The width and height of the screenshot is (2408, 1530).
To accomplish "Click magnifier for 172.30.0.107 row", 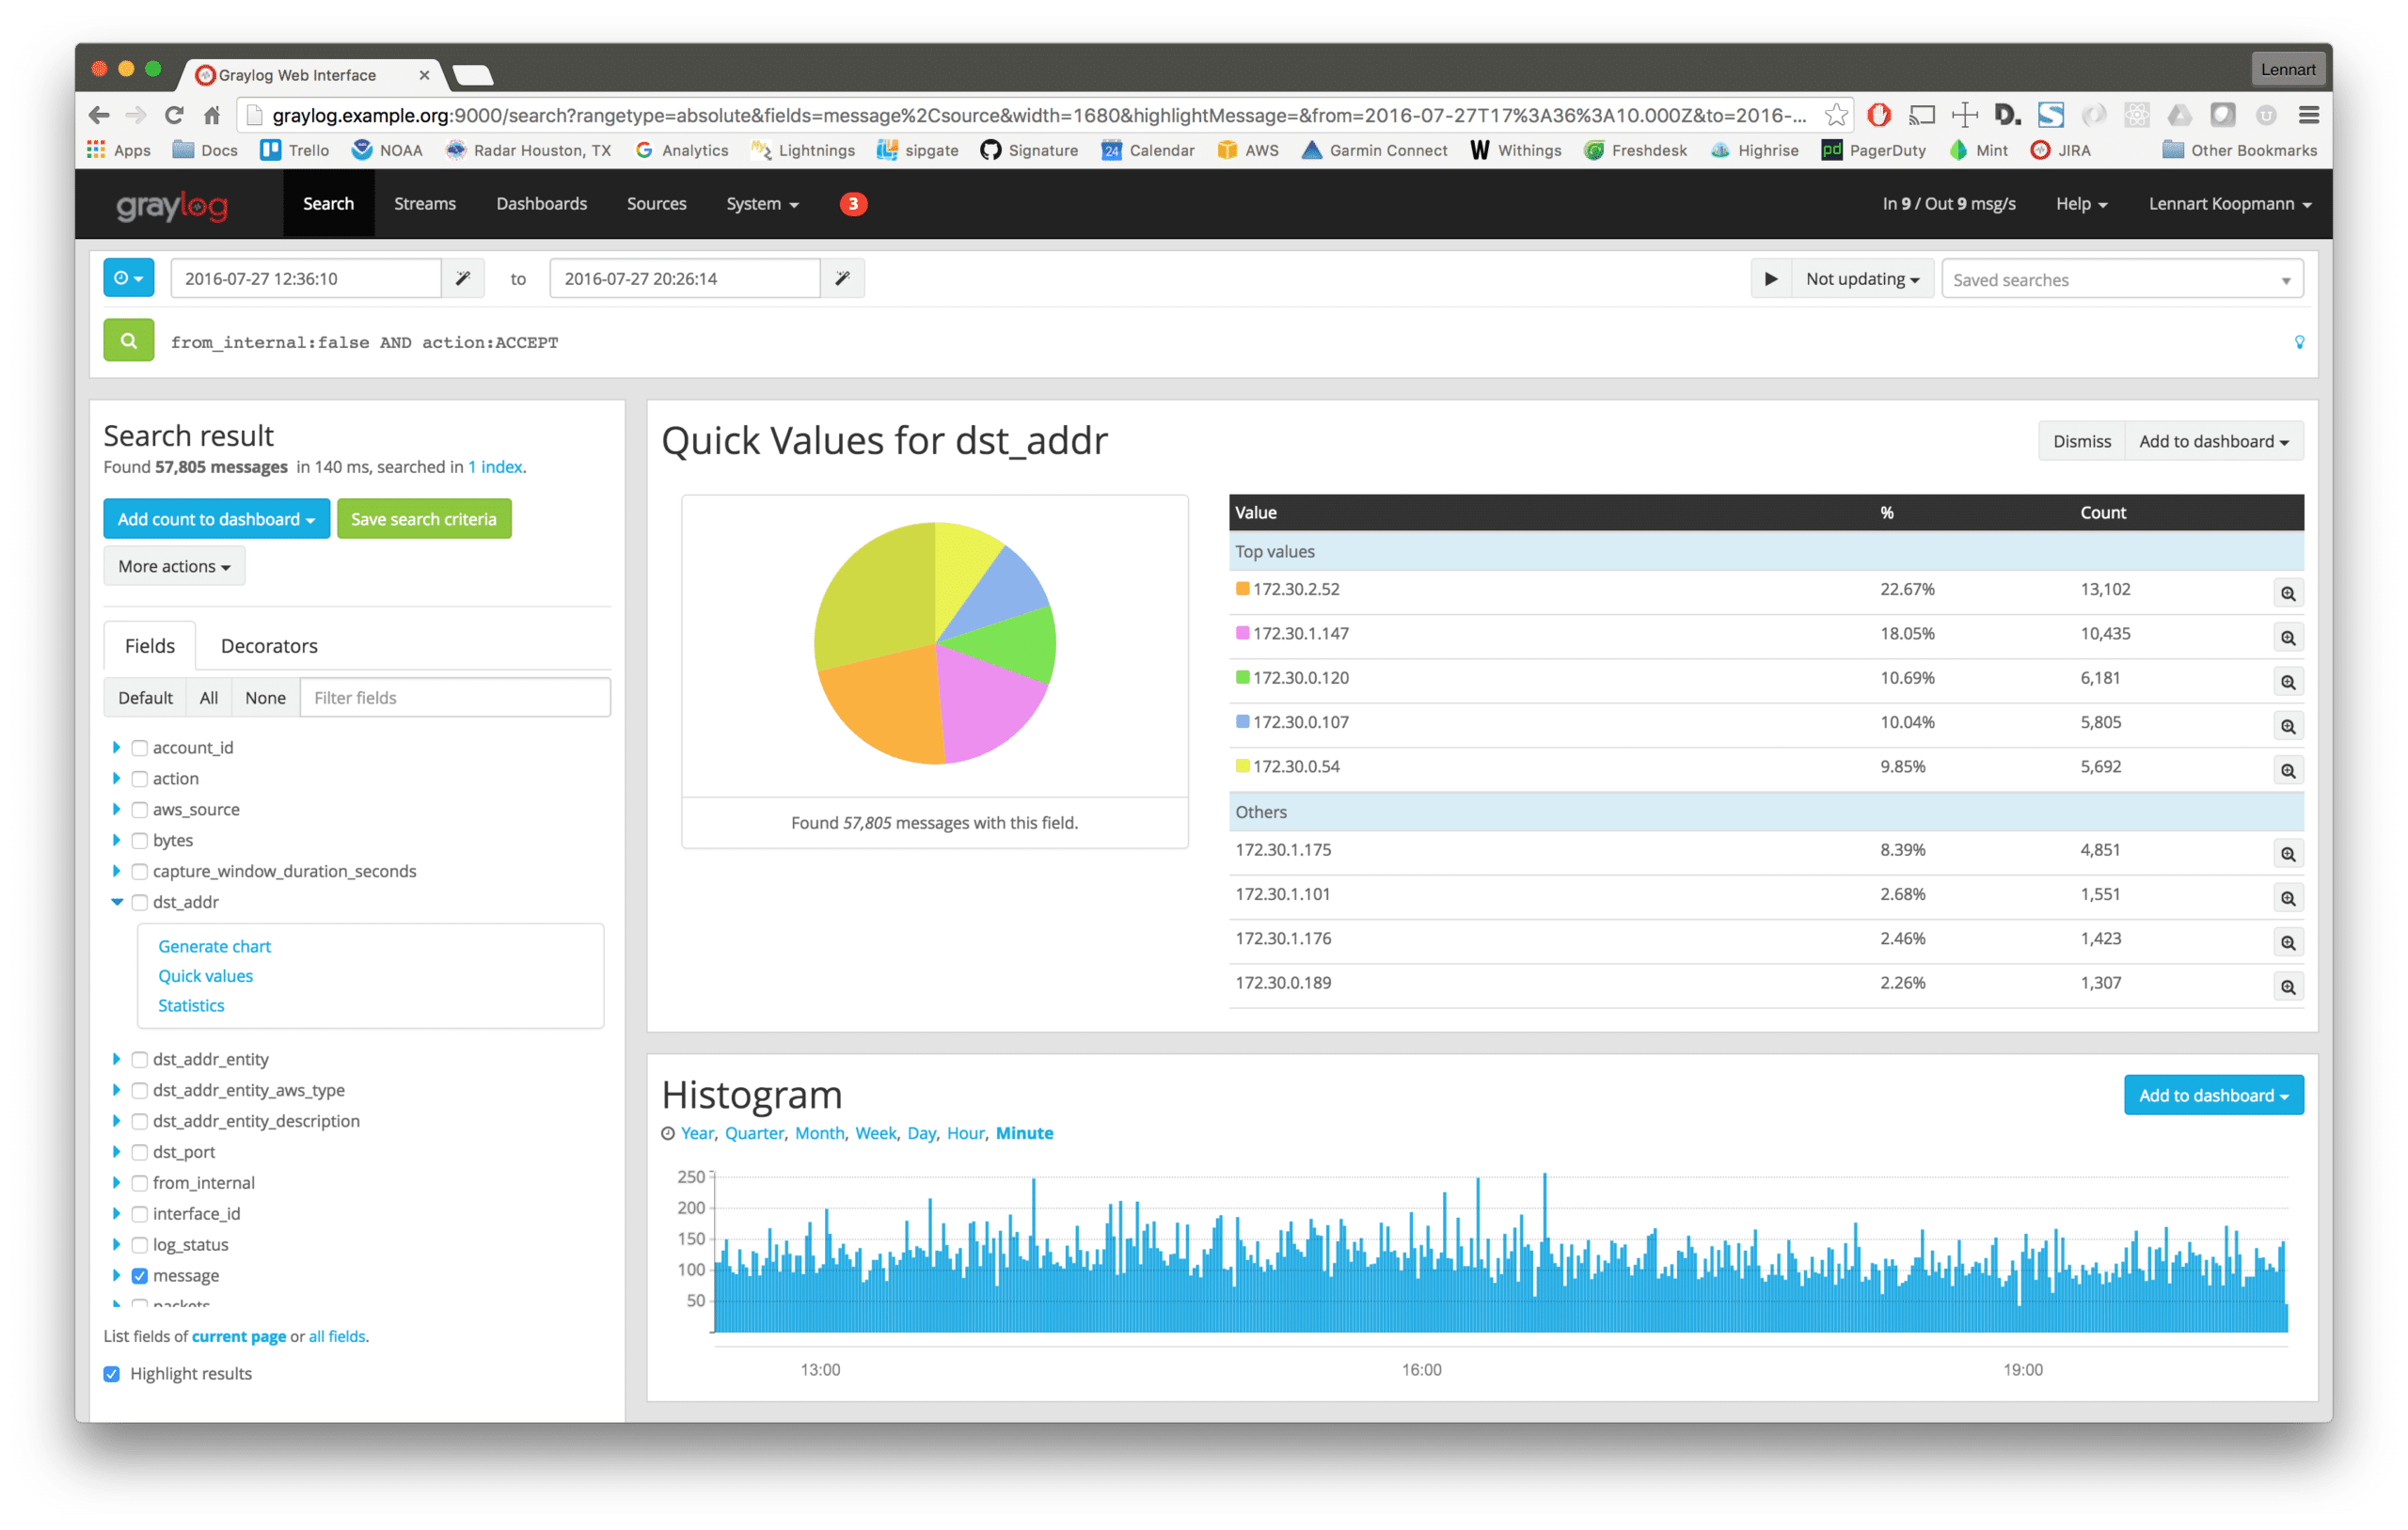I will point(2287,726).
